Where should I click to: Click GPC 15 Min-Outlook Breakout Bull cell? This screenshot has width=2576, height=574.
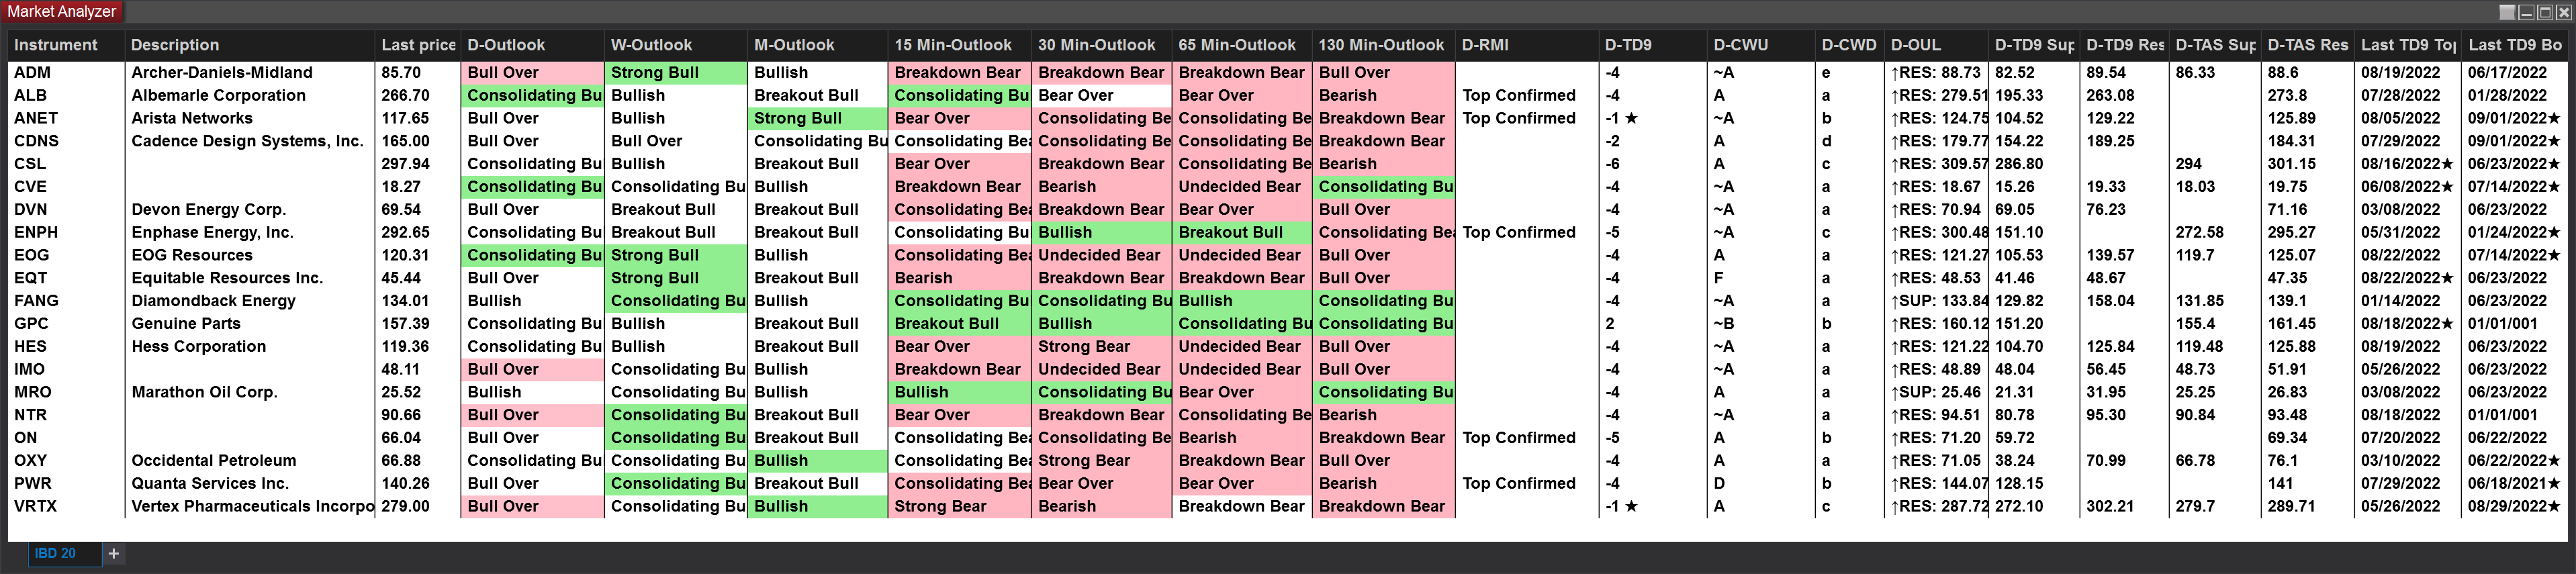click(959, 324)
